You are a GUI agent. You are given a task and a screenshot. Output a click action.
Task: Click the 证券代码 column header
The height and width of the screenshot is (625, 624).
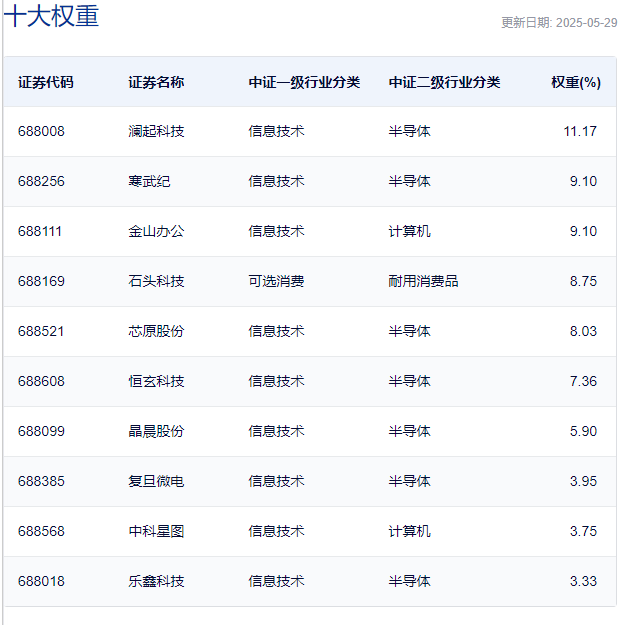click(x=46, y=83)
